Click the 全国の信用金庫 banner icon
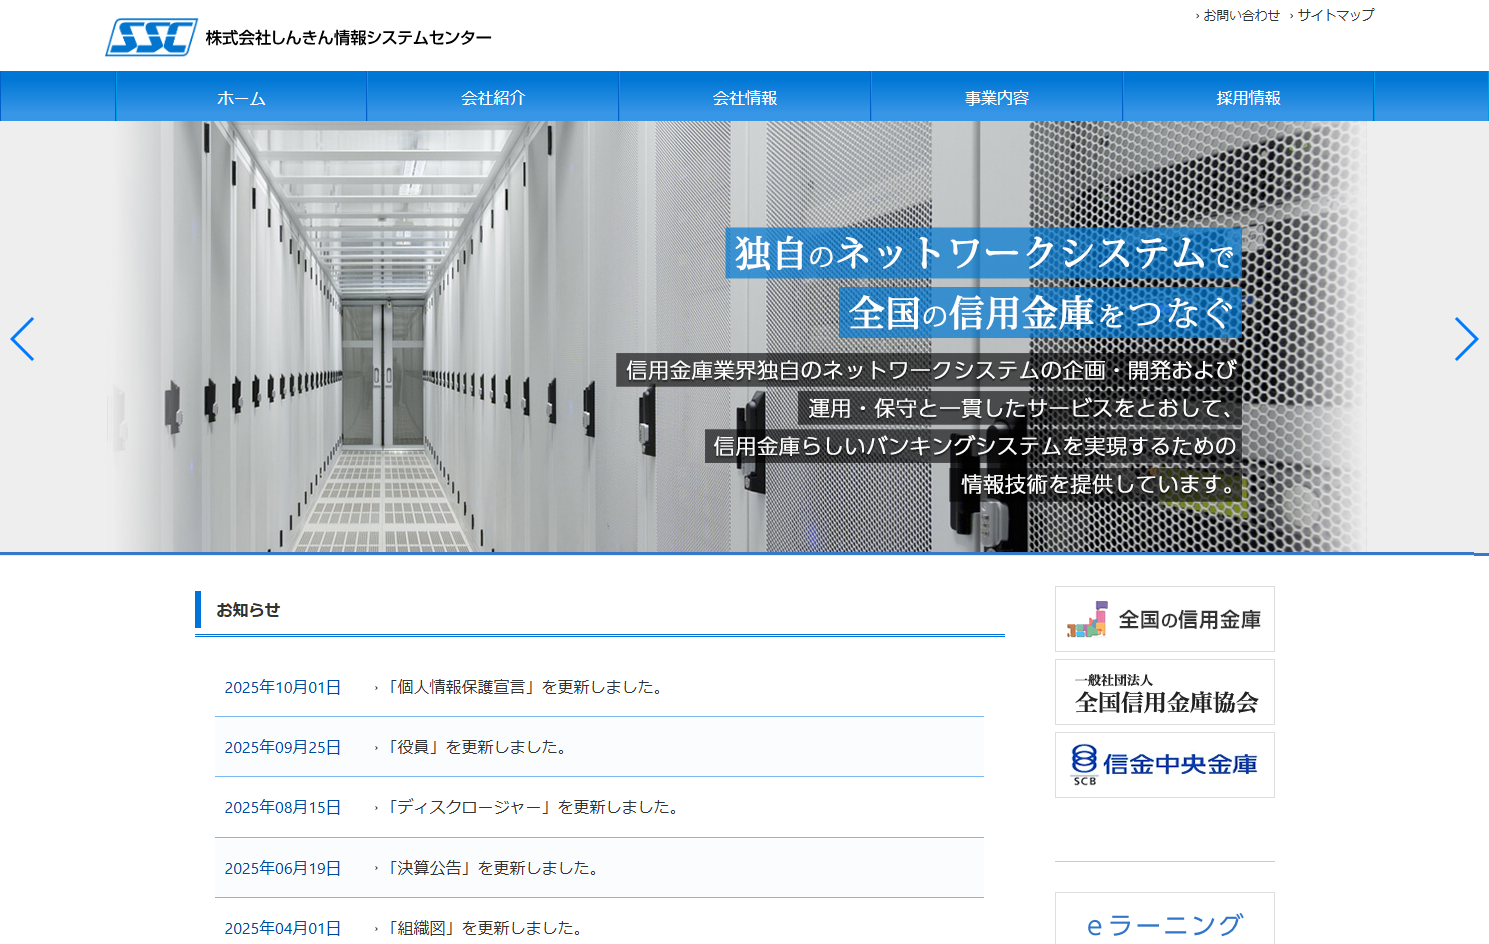The width and height of the screenshot is (1489, 944). tap(1164, 618)
